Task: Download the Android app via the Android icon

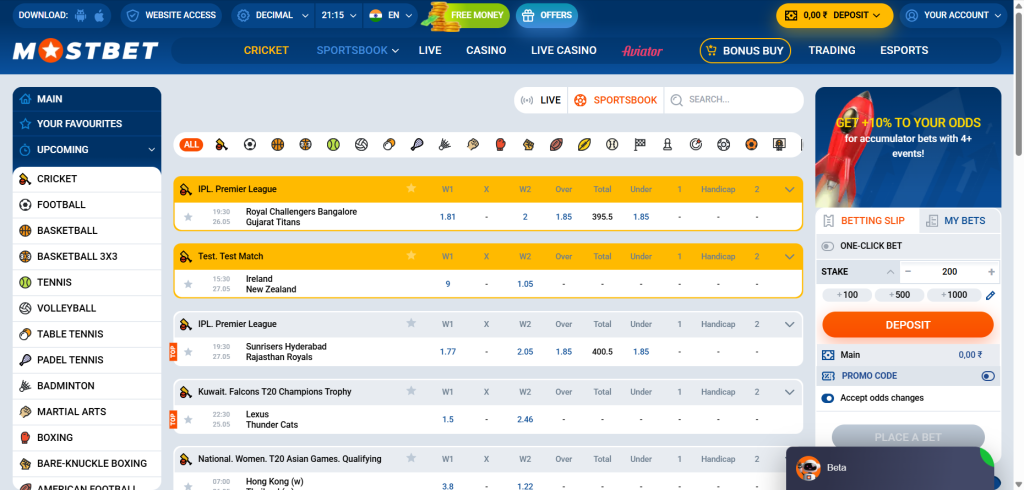Action: tap(81, 15)
